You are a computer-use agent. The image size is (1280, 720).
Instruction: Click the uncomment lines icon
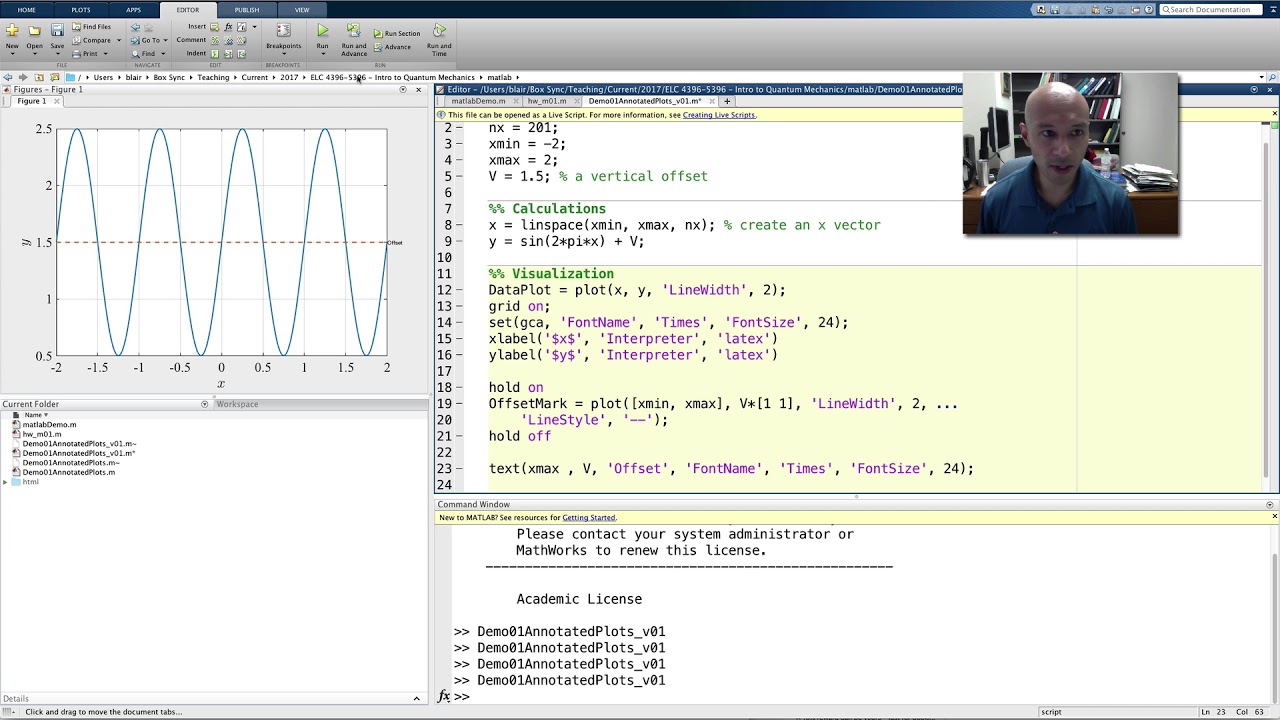(228, 40)
